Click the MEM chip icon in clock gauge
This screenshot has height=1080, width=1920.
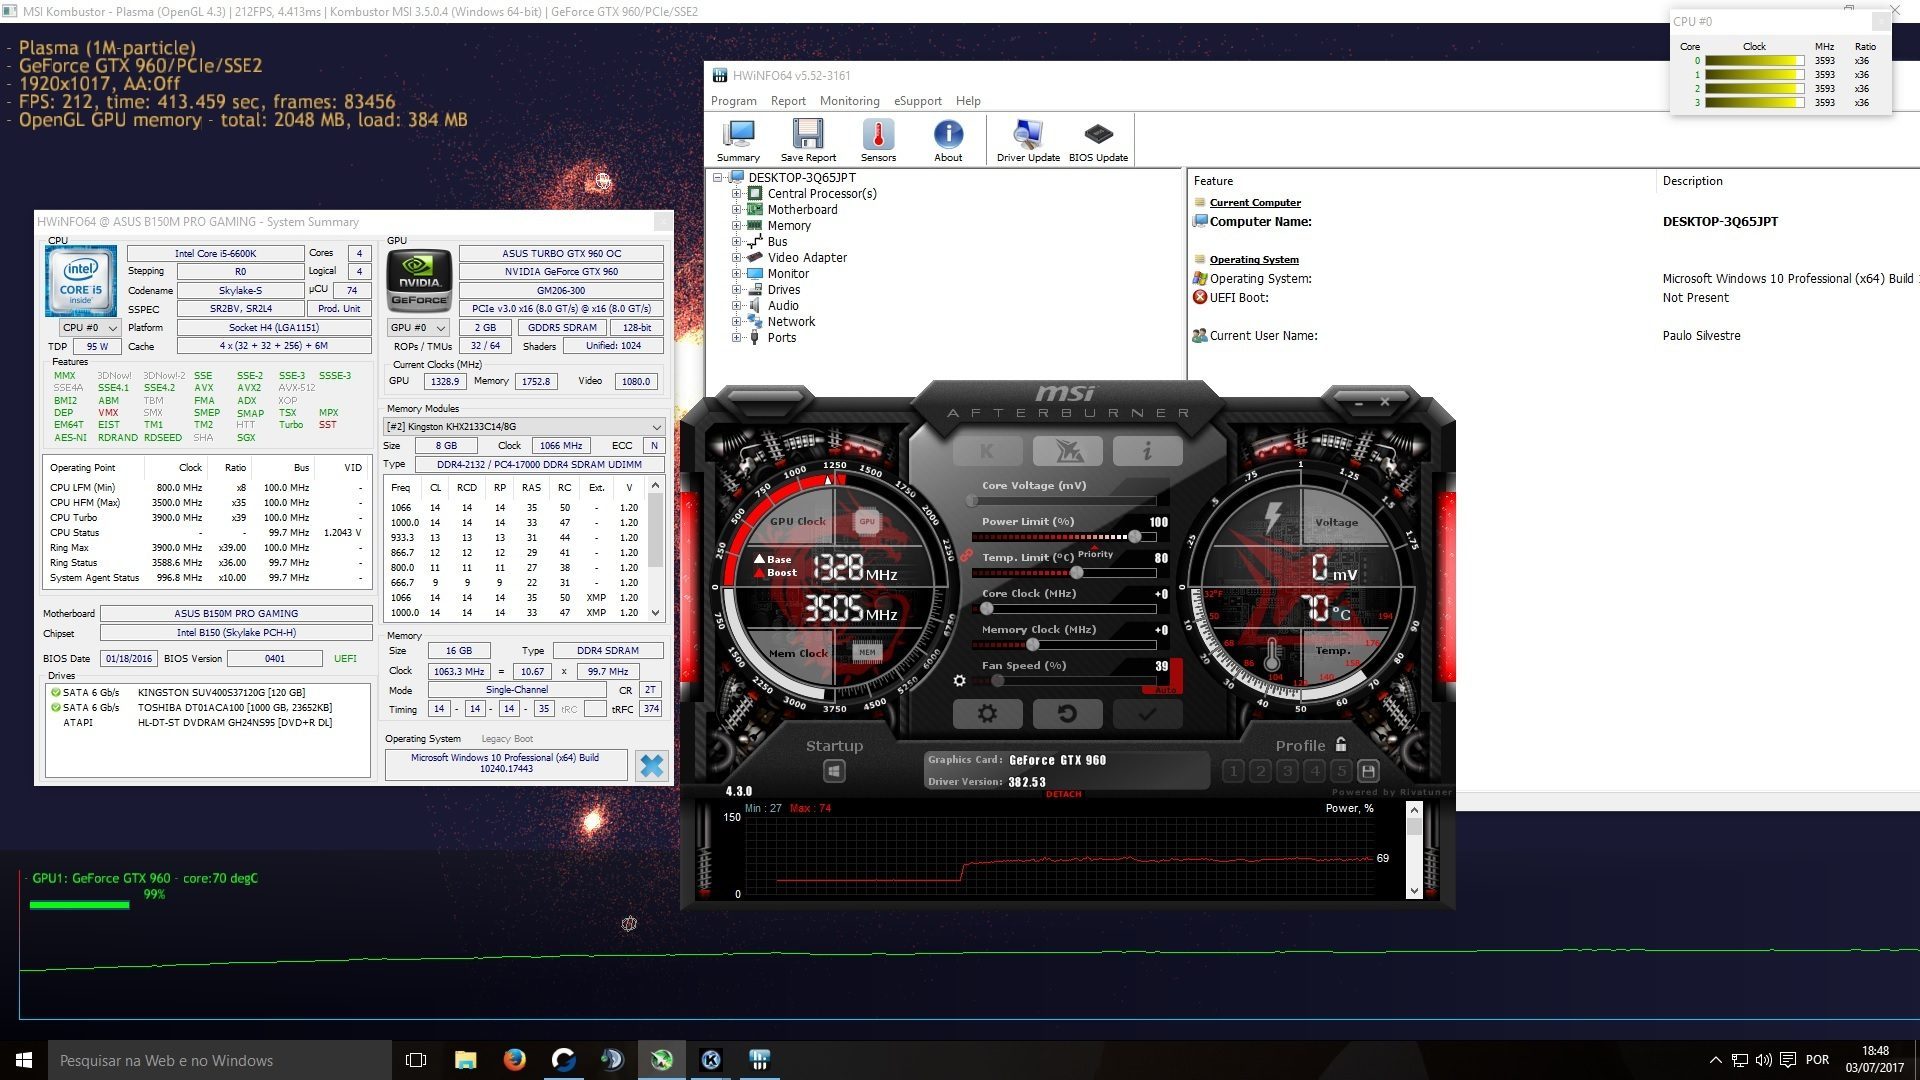coord(867,652)
